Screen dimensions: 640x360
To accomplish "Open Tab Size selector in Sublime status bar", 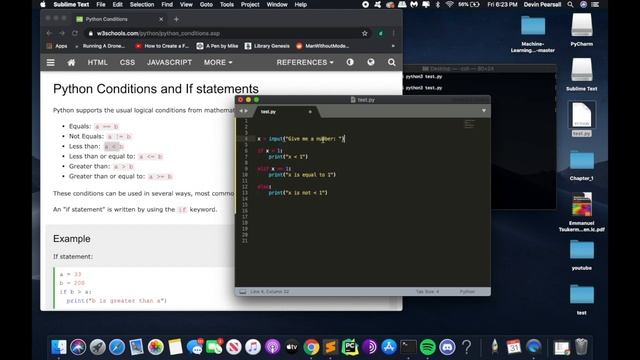I will click(x=427, y=292).
